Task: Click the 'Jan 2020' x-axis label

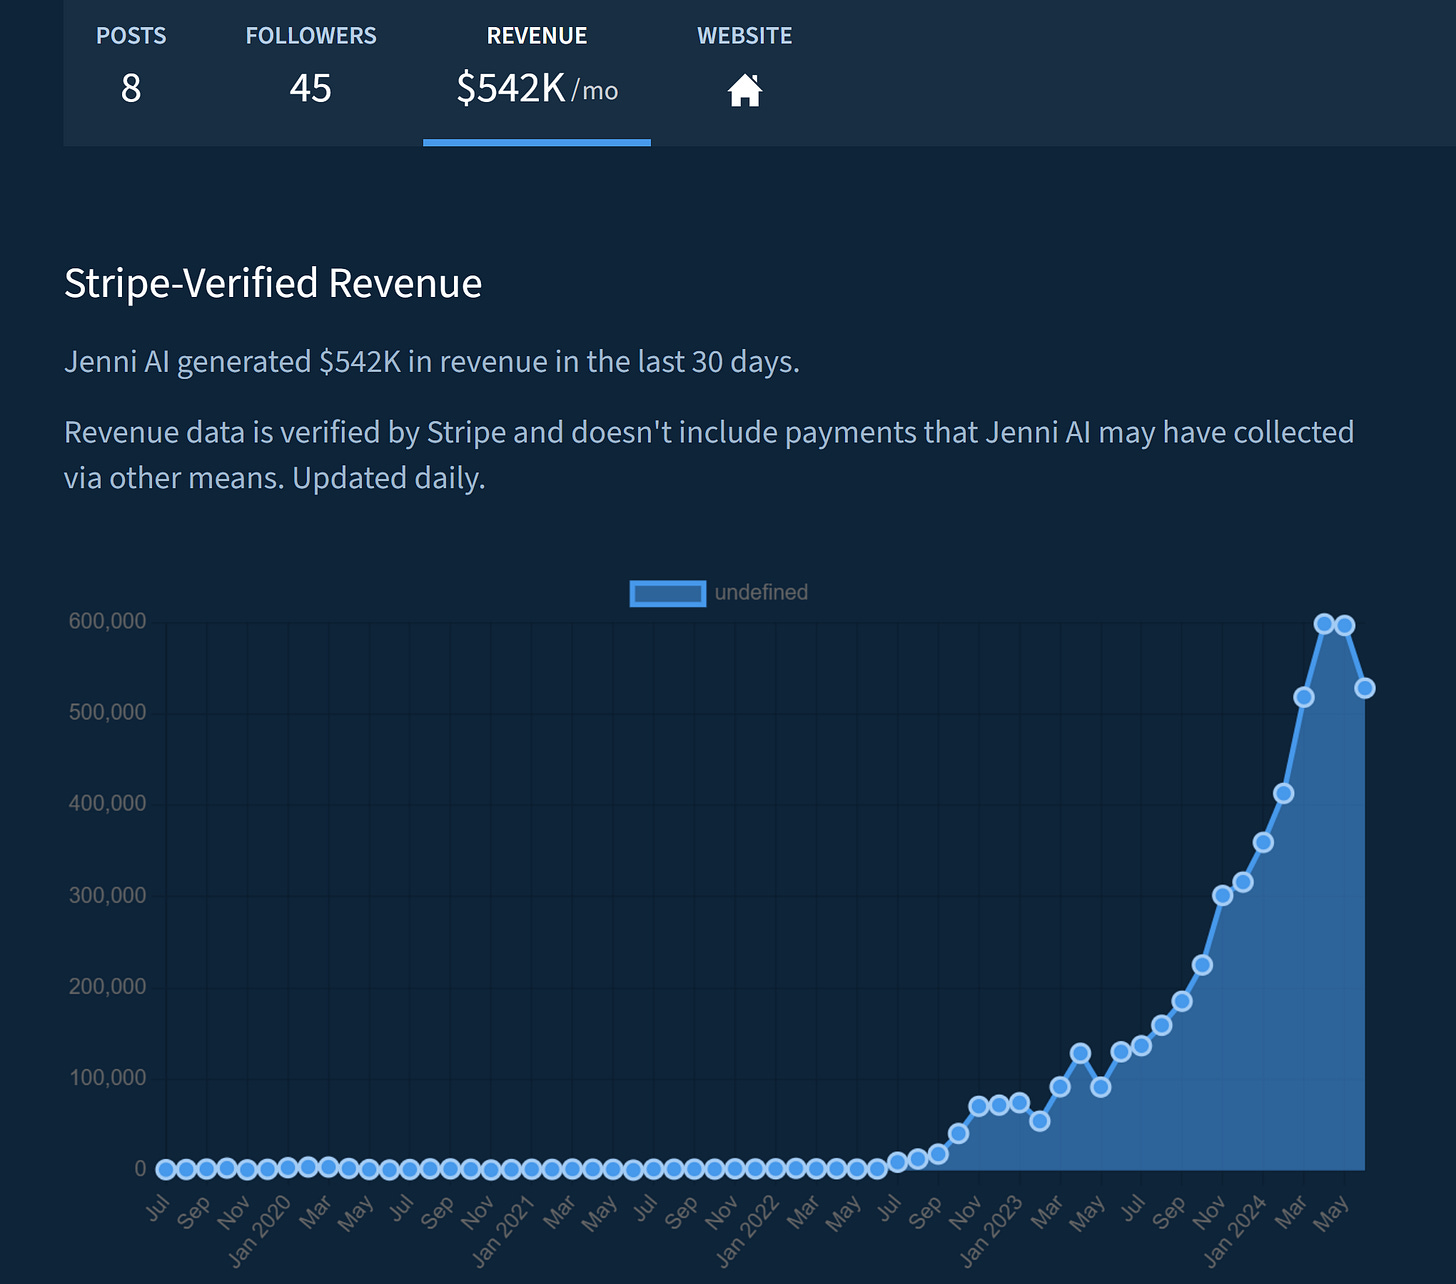Action: (x=259, y=1230)
